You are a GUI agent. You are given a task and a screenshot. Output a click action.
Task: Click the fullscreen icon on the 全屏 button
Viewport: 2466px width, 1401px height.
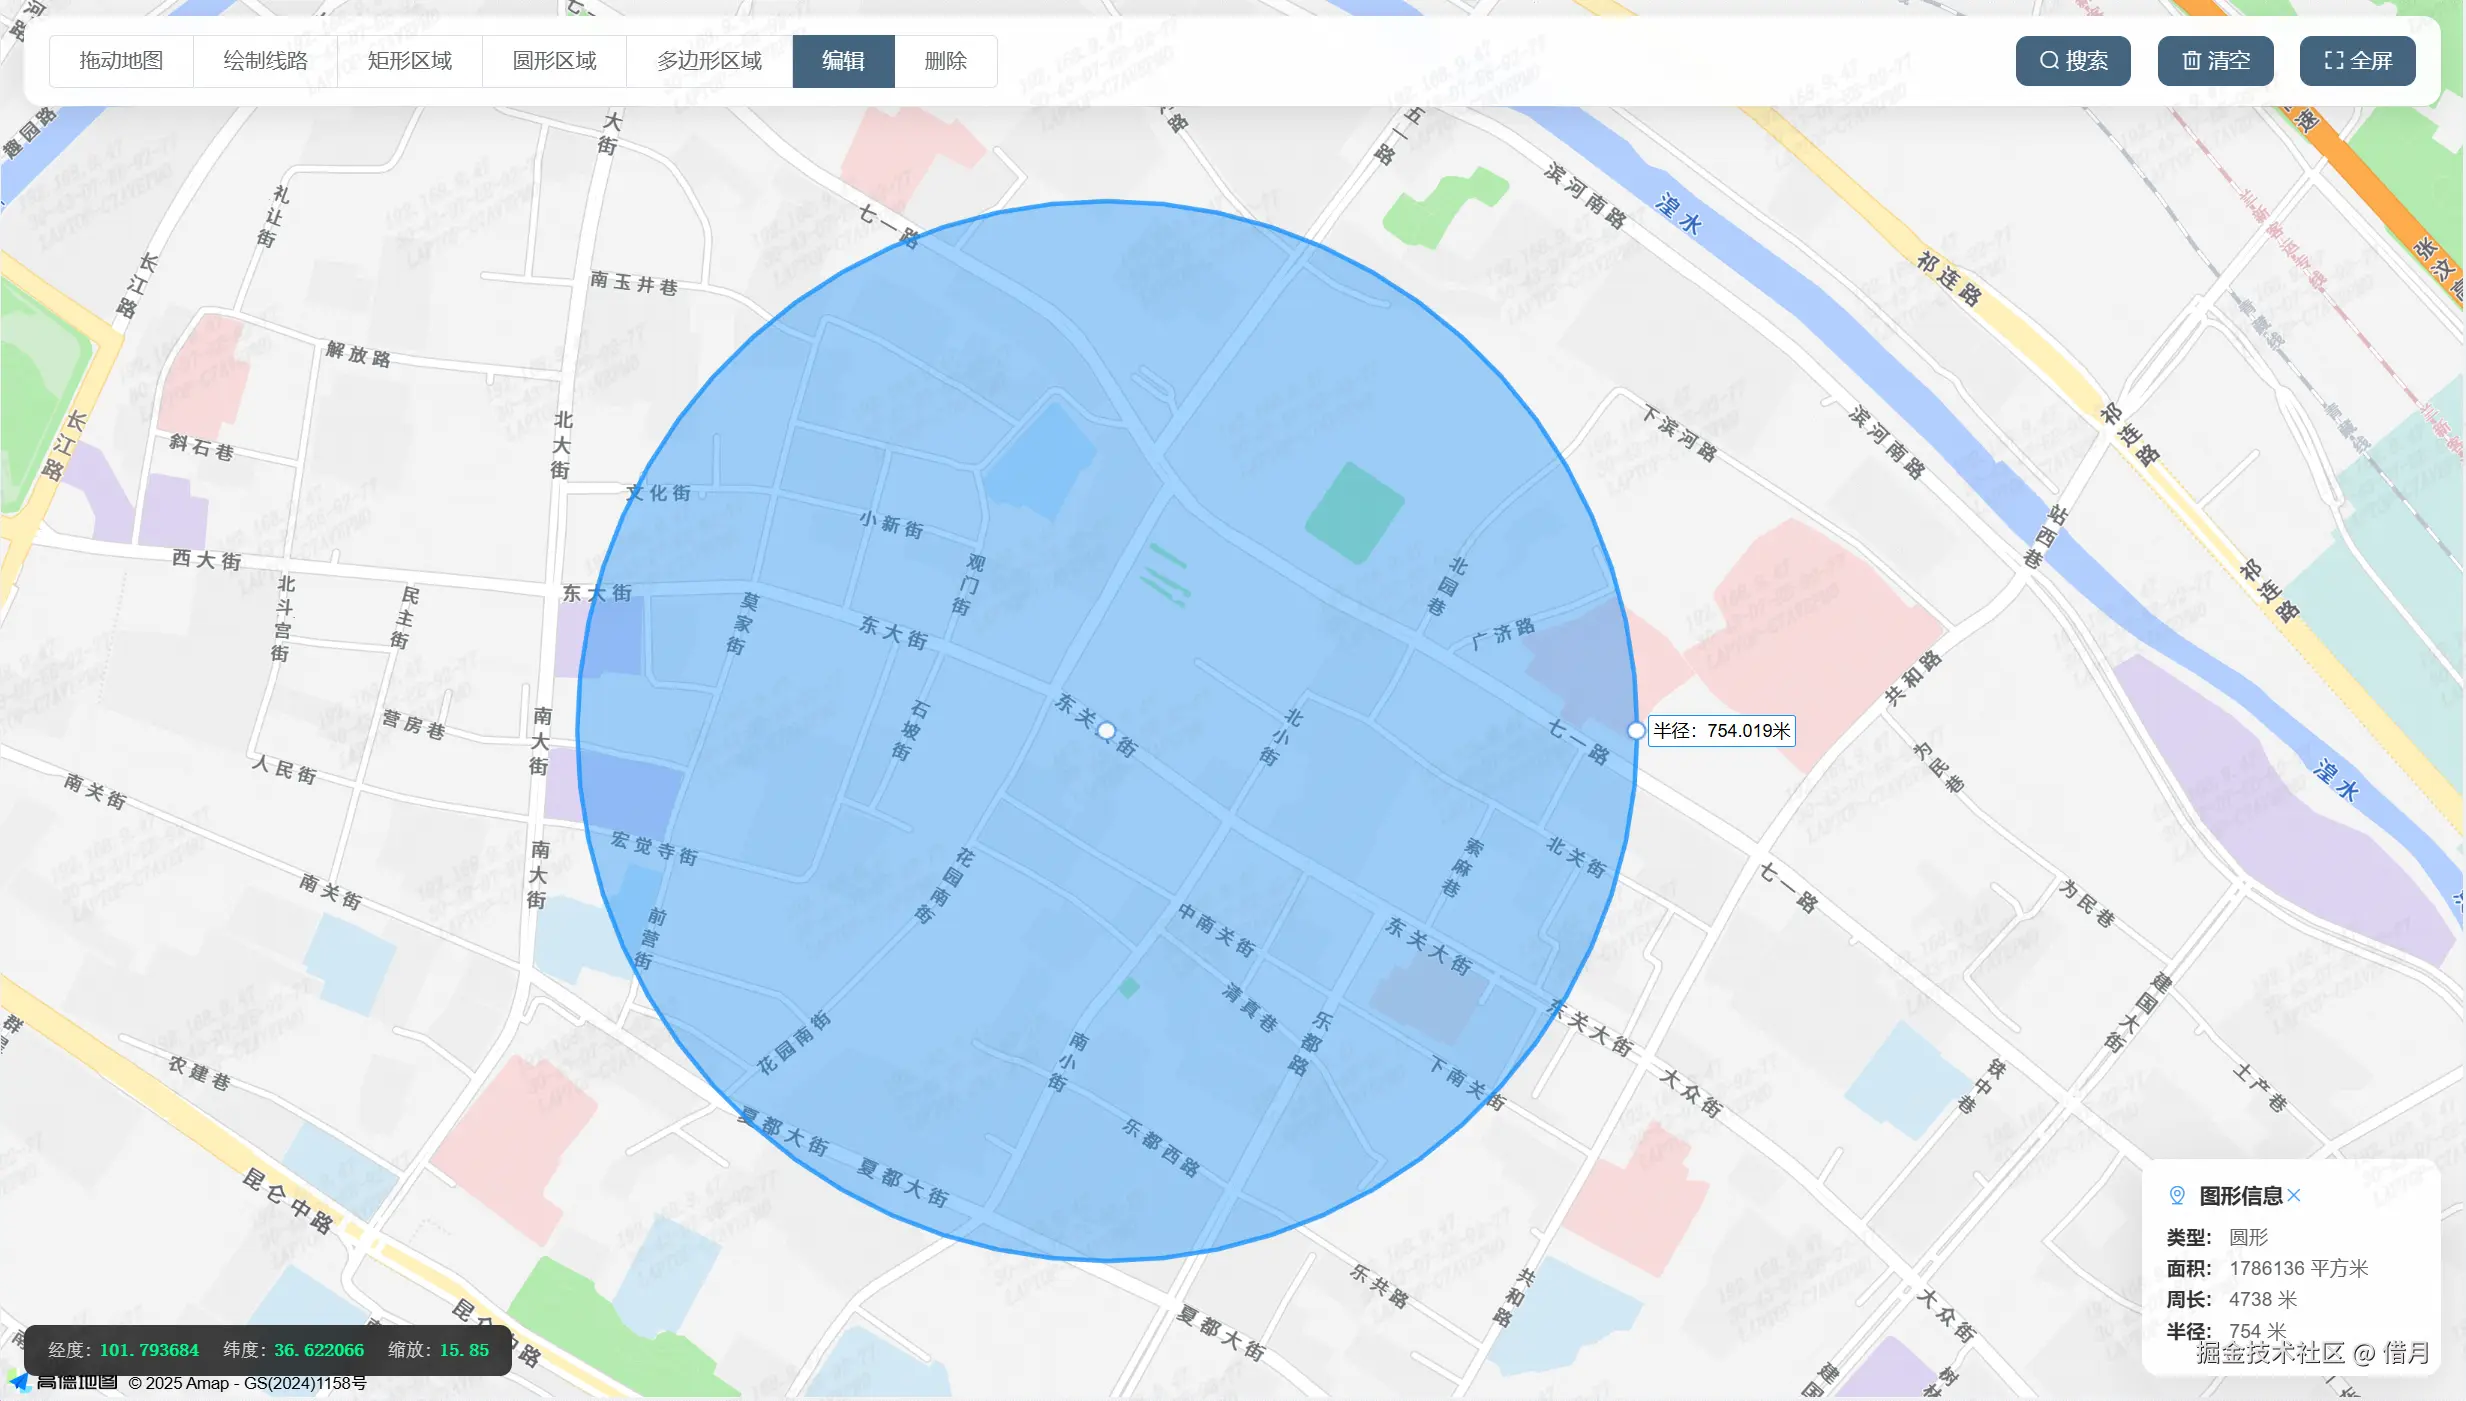pyautogui.click(x=2333, y=61)
